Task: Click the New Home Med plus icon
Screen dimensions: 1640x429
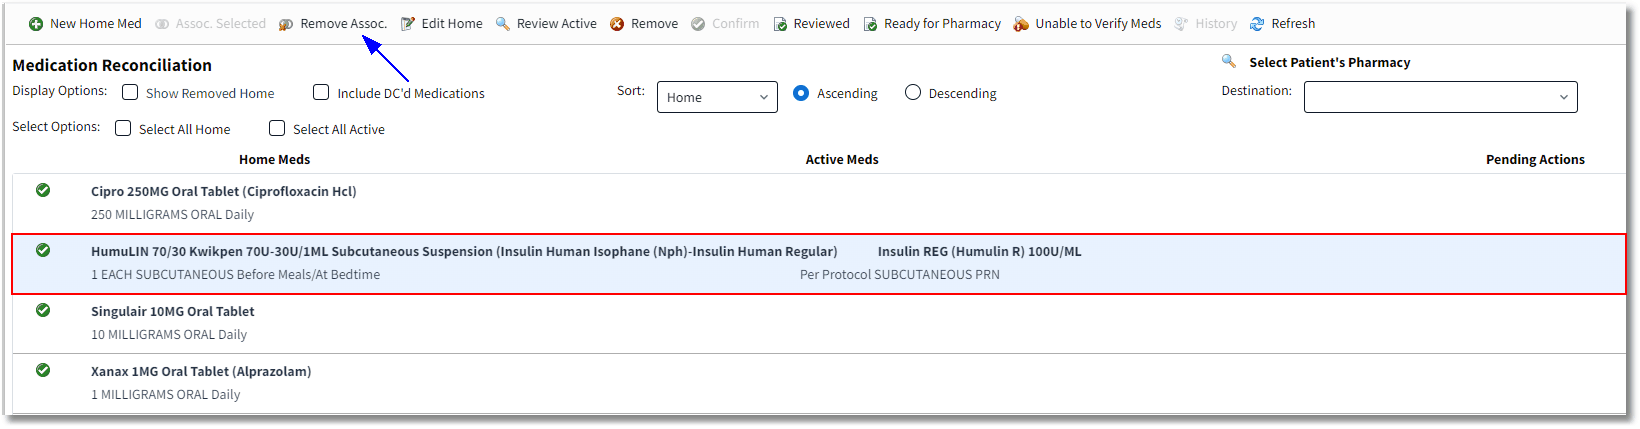Action: [36, 24]
